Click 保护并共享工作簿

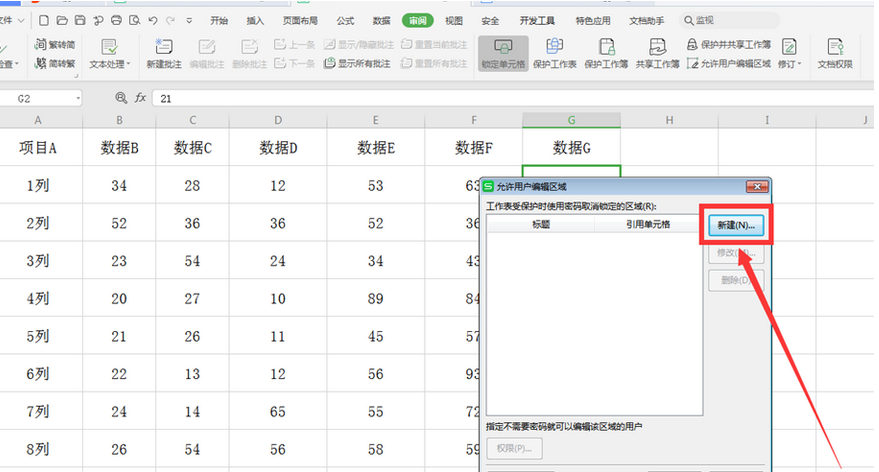tap(729, 44)
